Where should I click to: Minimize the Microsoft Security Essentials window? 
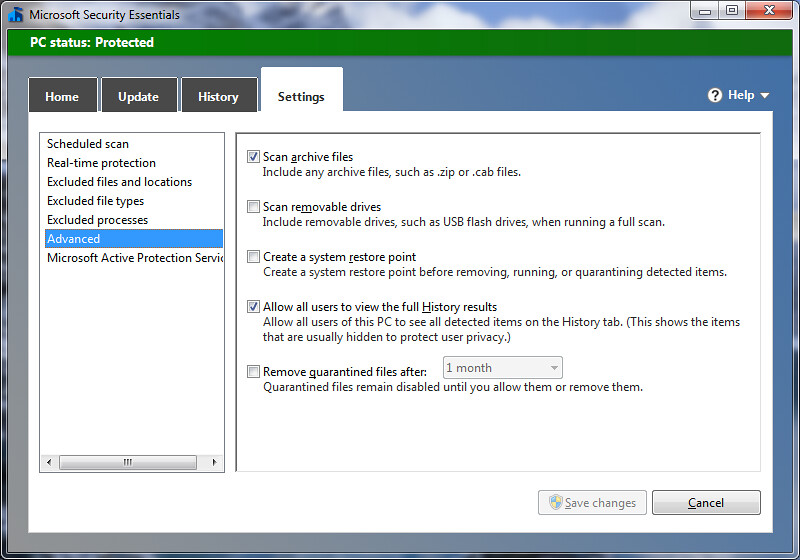coord(705,11)
